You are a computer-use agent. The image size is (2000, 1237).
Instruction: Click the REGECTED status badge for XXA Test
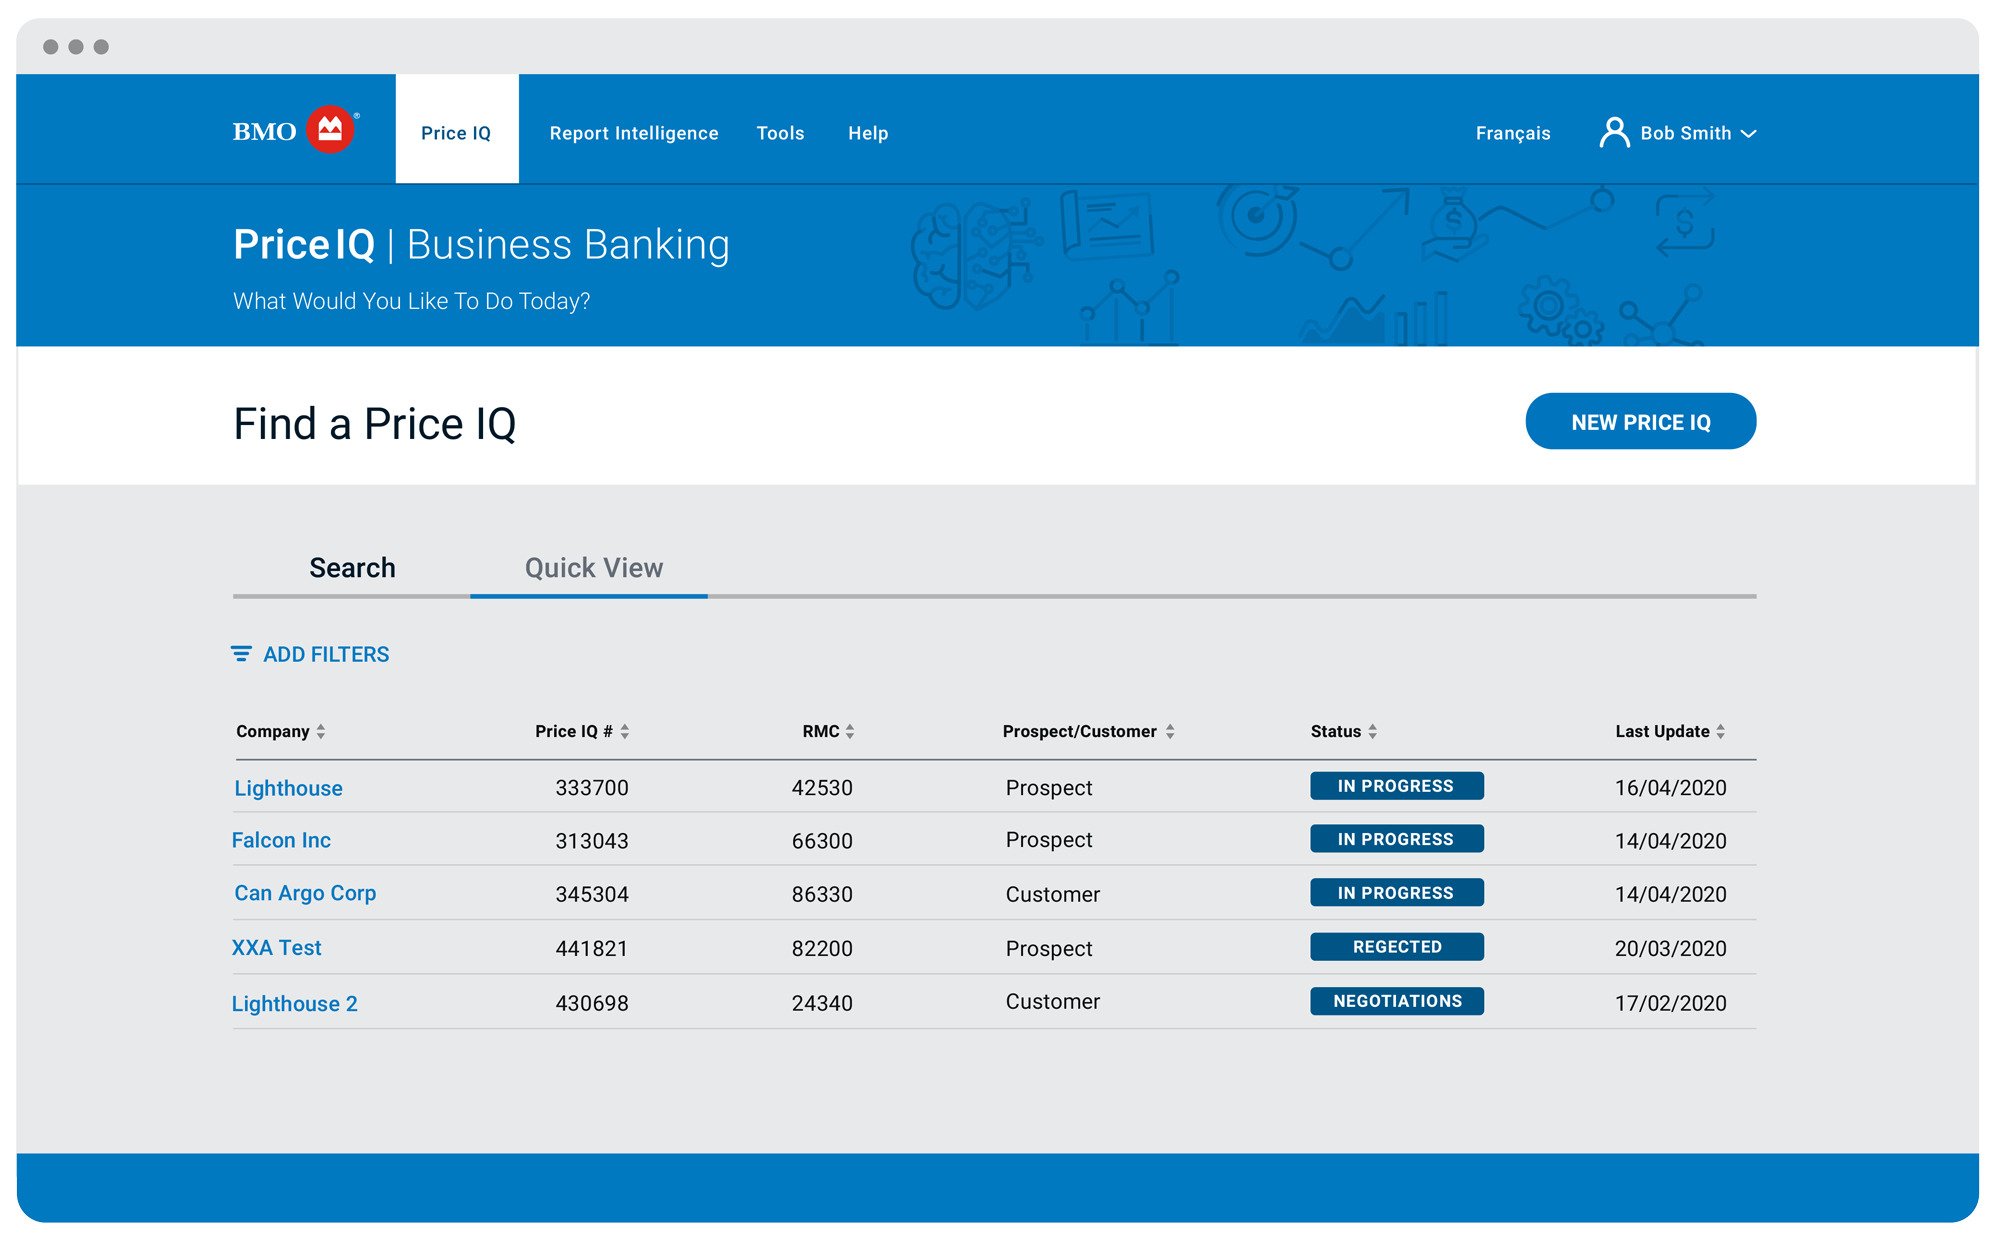tap(1396, 946)
